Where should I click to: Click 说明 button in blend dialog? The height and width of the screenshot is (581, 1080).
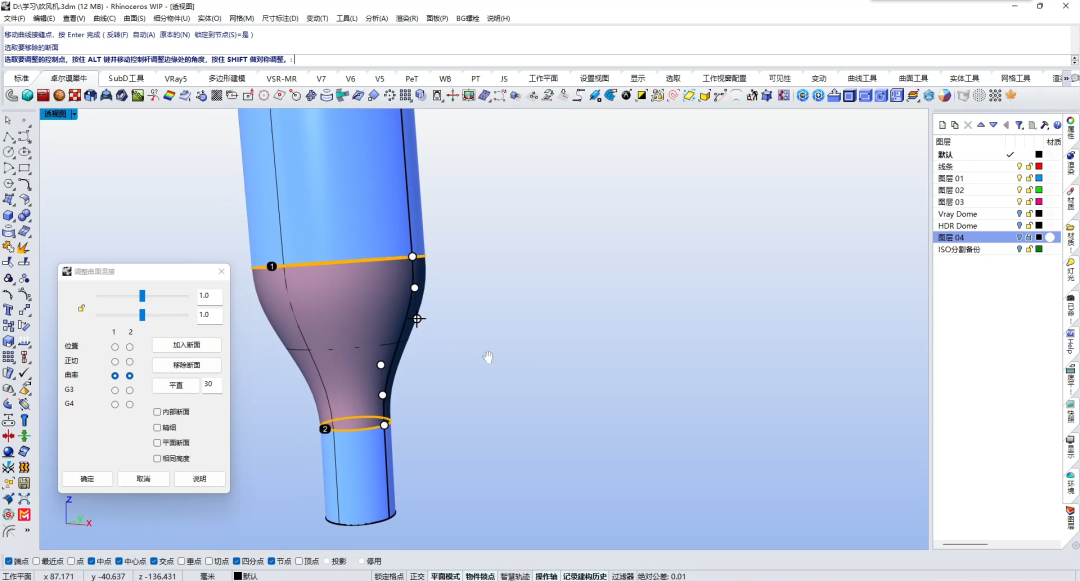(199, 479)
